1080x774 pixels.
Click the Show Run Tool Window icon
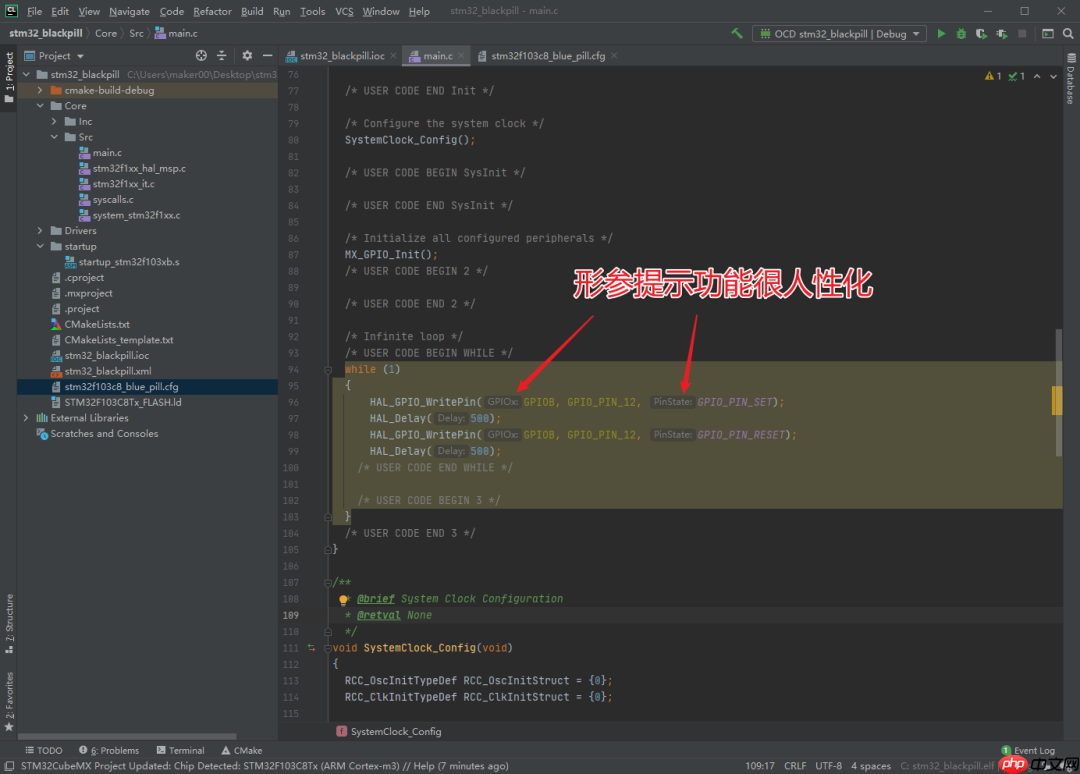coord(1046,33)
